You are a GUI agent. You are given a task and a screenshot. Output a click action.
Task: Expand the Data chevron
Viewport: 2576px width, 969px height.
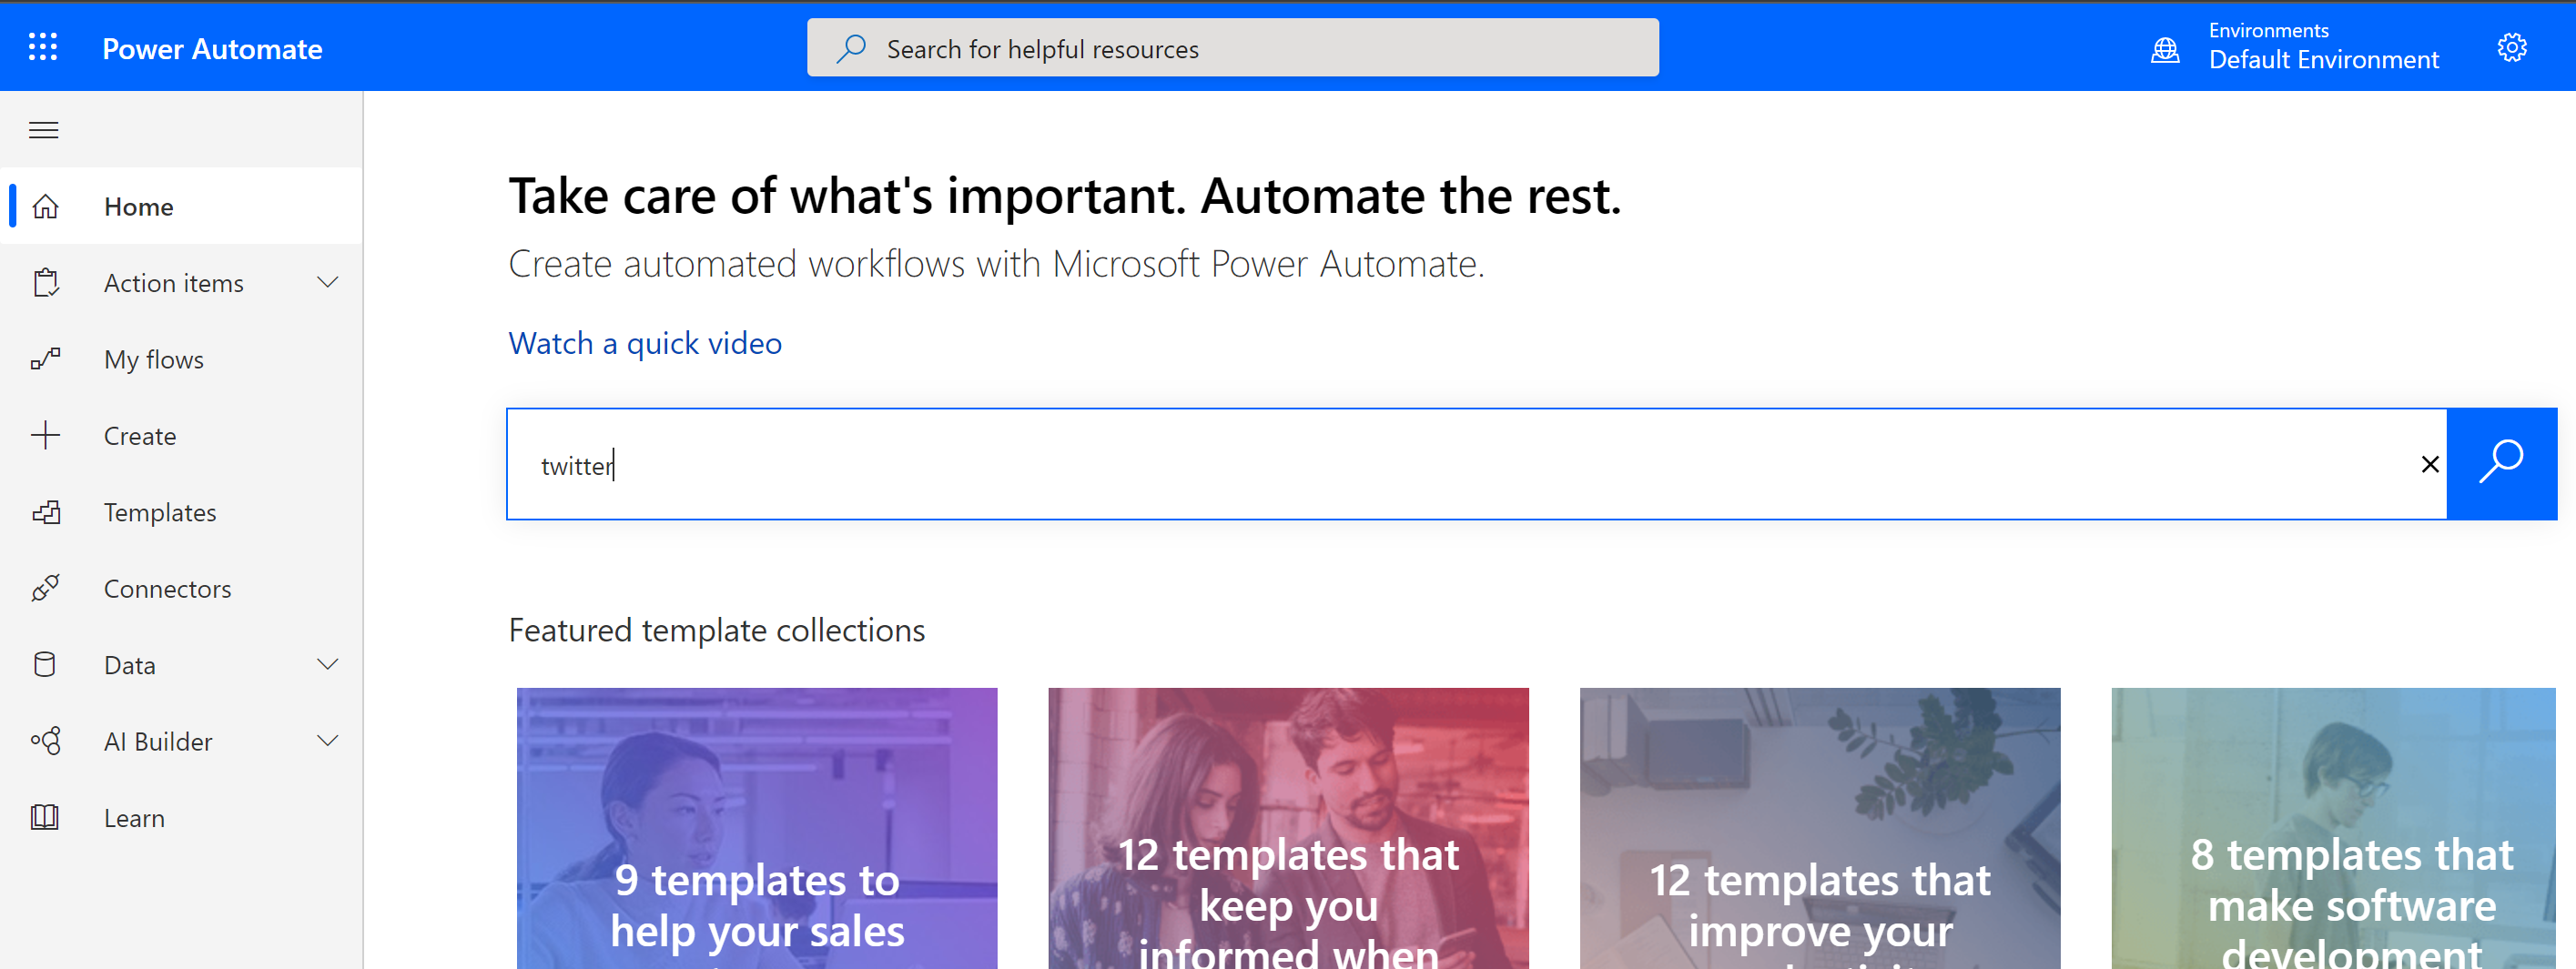(x=327, y=664)
